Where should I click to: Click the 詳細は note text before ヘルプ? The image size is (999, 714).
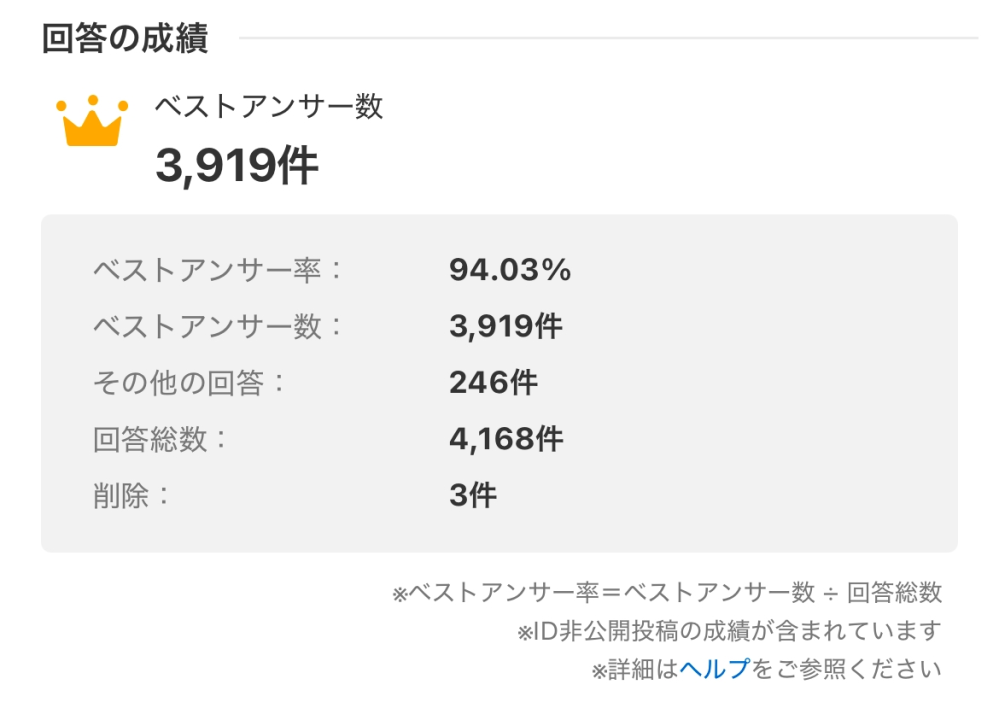click(635, 669)
